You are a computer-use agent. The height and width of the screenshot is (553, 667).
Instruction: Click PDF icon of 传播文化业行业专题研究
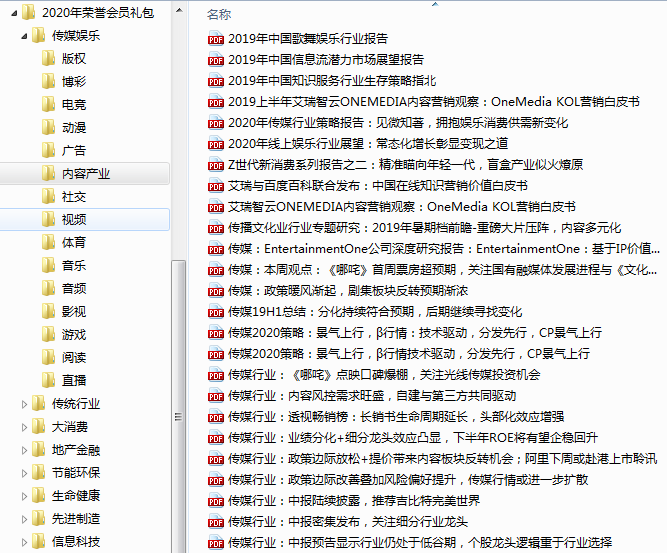216,228
